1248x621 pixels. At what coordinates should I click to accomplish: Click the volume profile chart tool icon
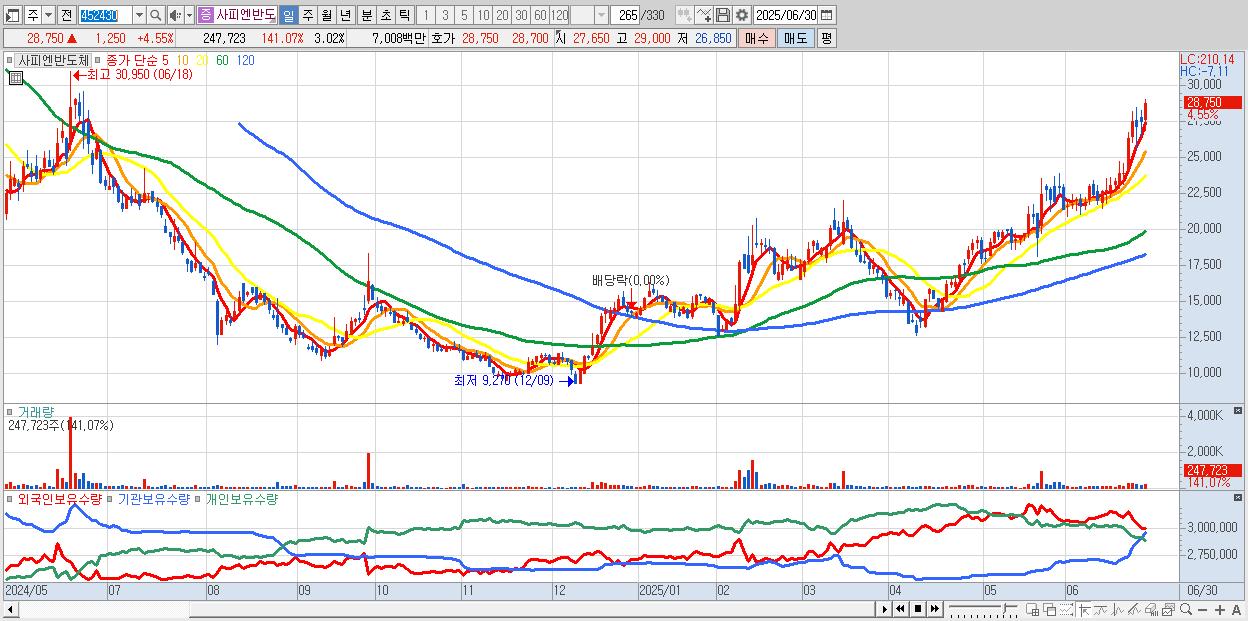(x=1151, y=610)
